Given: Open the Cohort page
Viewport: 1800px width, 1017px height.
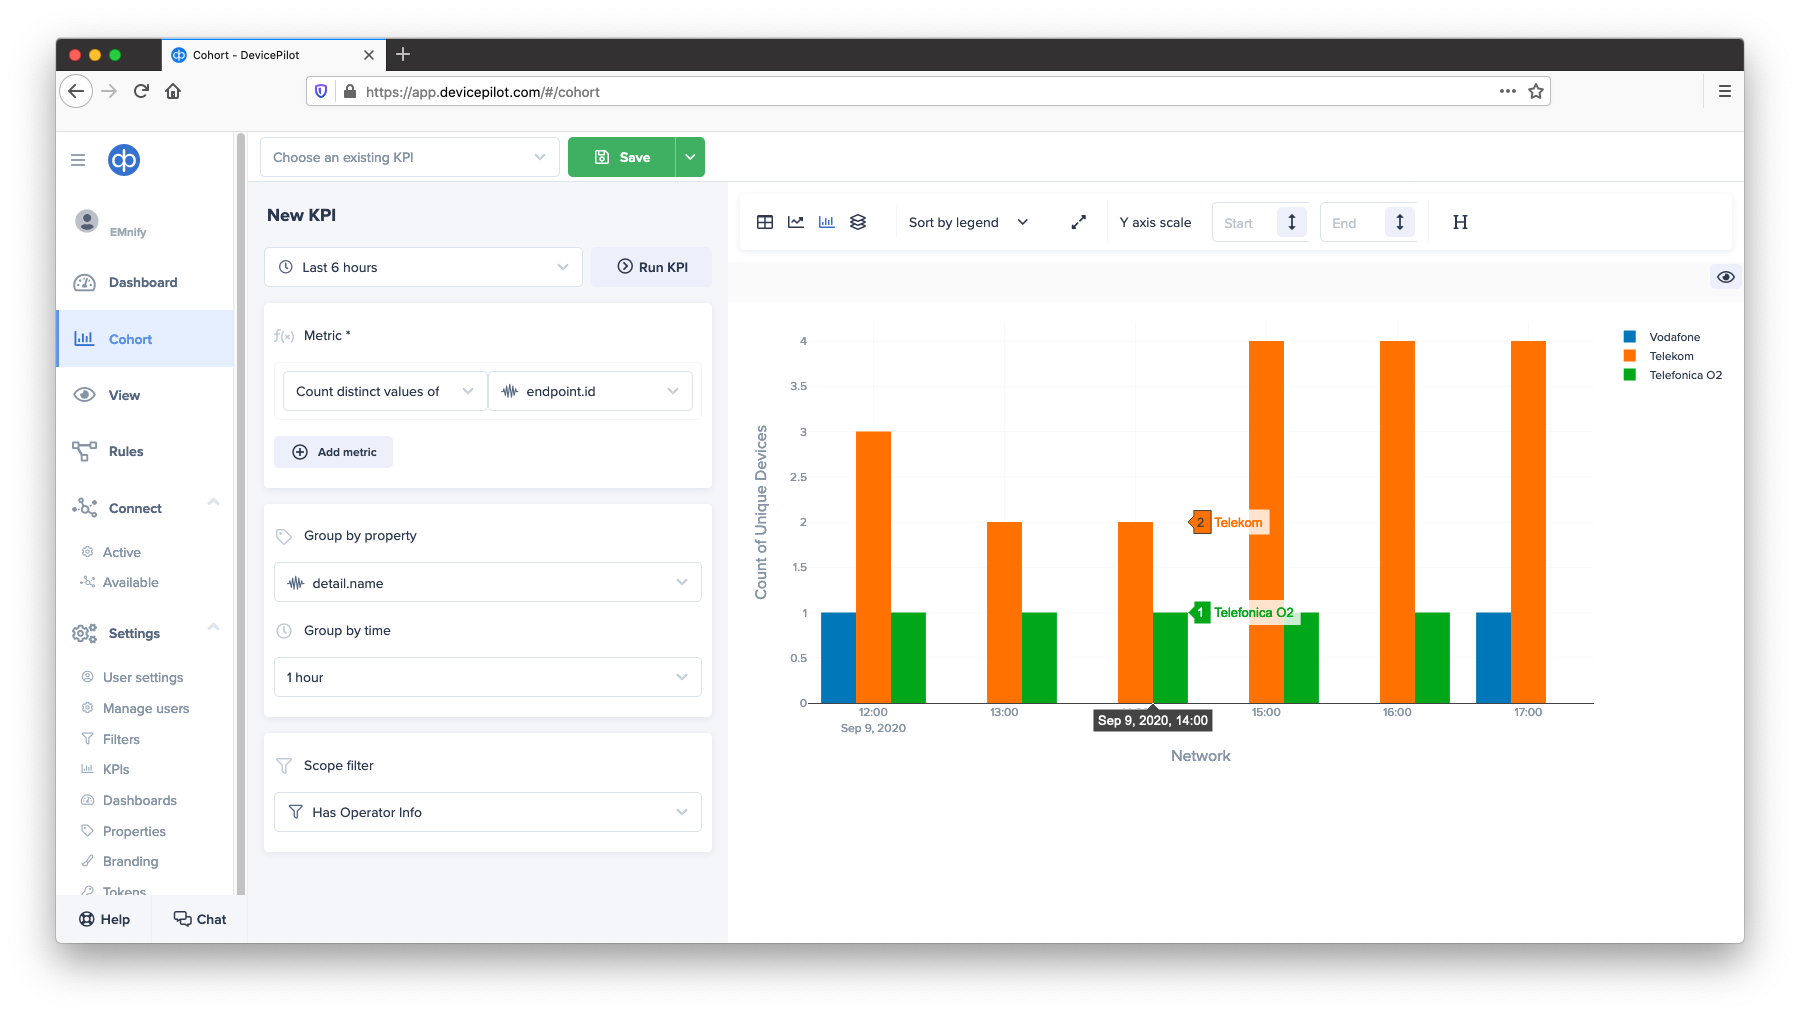Looking at the screenshot, I should pyautogui.click(x=144, y=339).
